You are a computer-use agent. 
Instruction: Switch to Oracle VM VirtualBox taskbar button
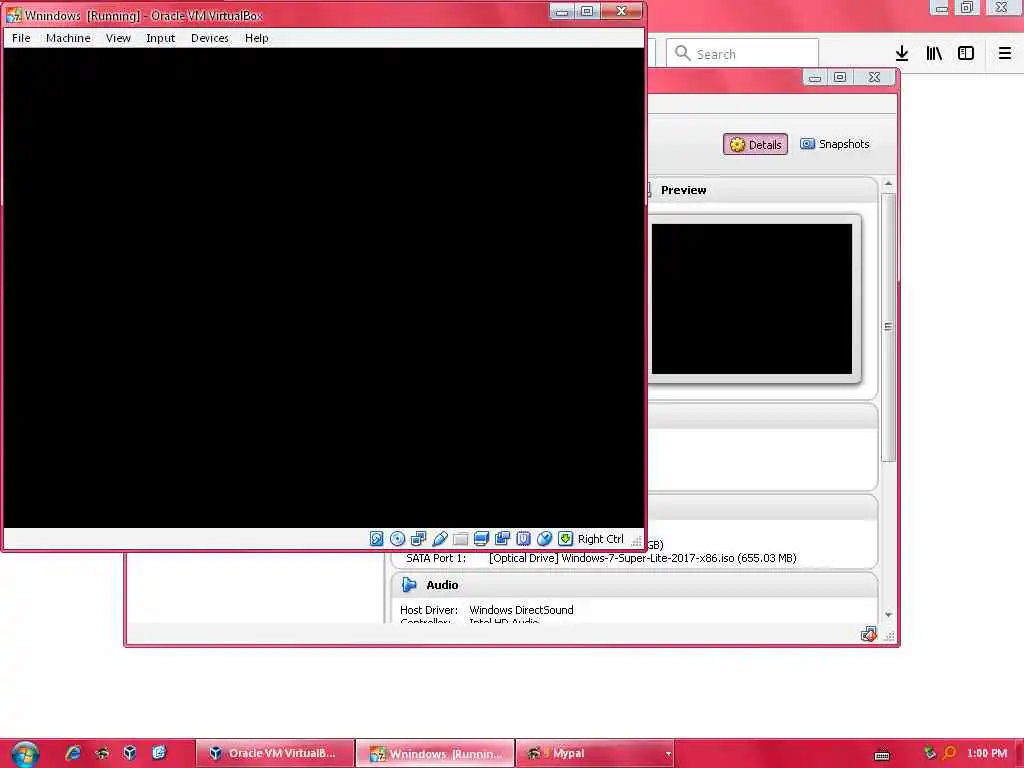click(x=275, y=754)
